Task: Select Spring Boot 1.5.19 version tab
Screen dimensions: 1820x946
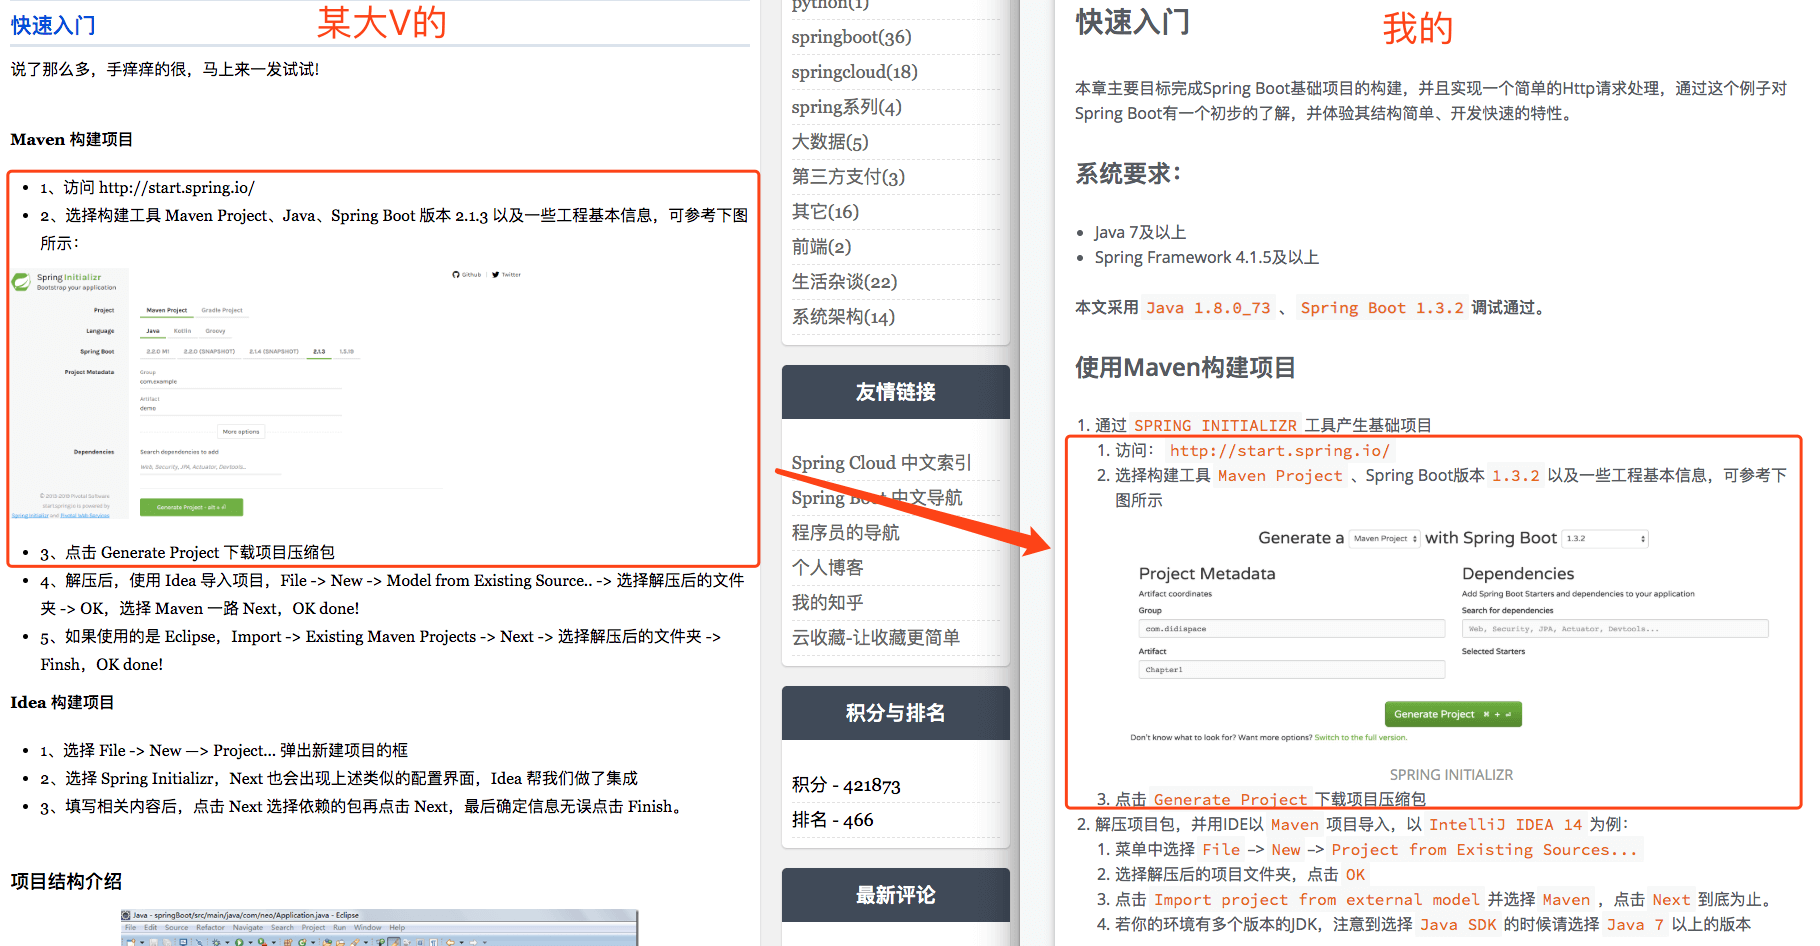Action: pyautogui.click(x=346, y=352)
